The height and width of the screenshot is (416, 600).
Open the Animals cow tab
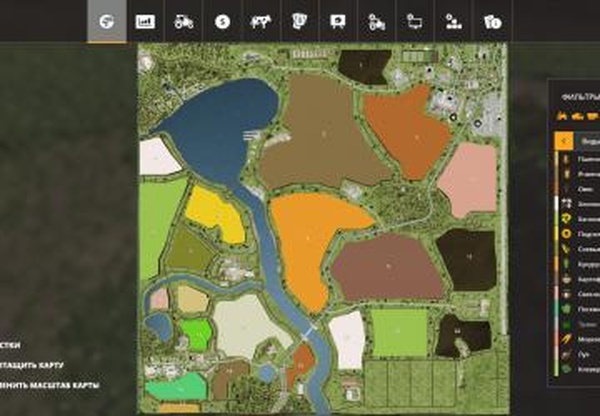pos(261,22)
